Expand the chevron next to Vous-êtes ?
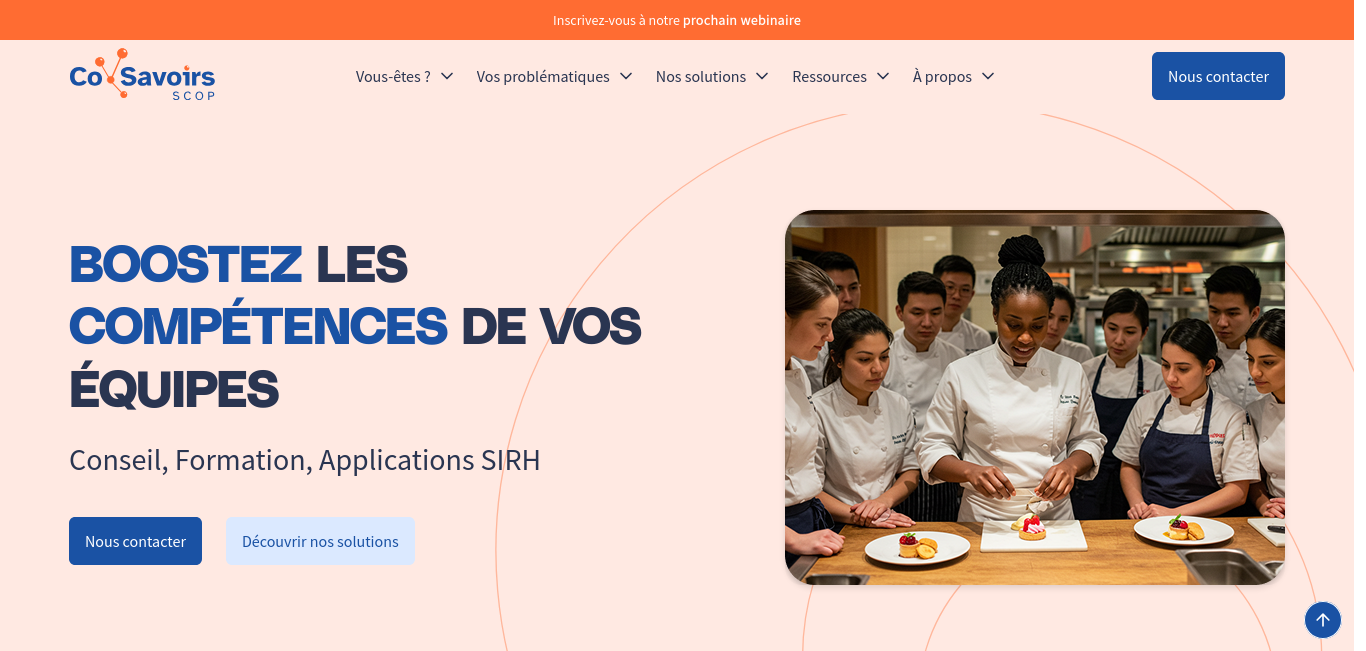 pyautogui.click(x=447, y=76)
